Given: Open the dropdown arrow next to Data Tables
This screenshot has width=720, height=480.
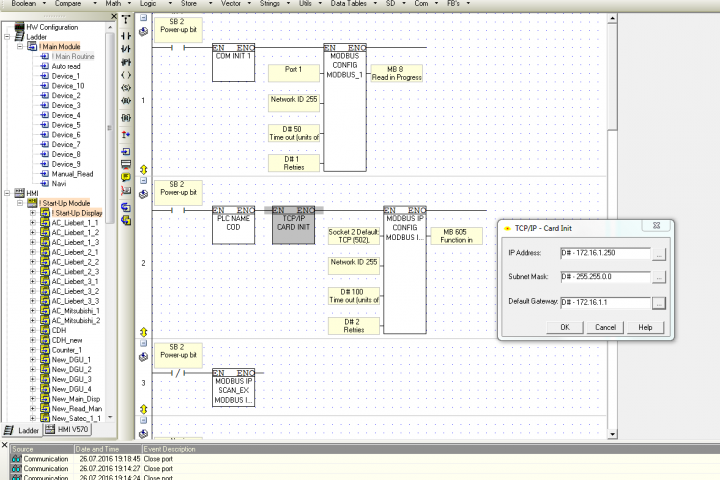Looking at the screenshot, I should click(x=375, y=3).
